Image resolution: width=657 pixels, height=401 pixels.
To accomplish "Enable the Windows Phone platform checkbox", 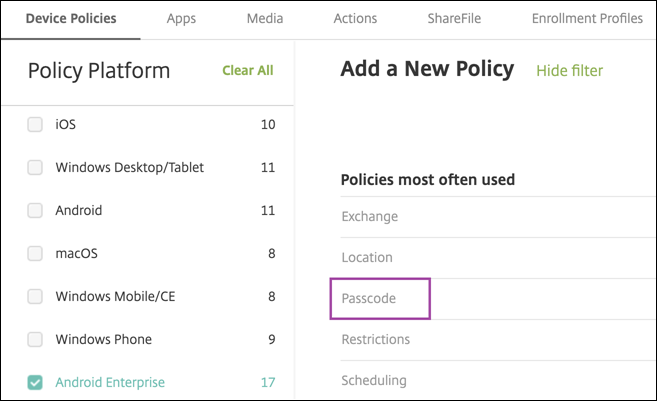I will click(35, 340).
